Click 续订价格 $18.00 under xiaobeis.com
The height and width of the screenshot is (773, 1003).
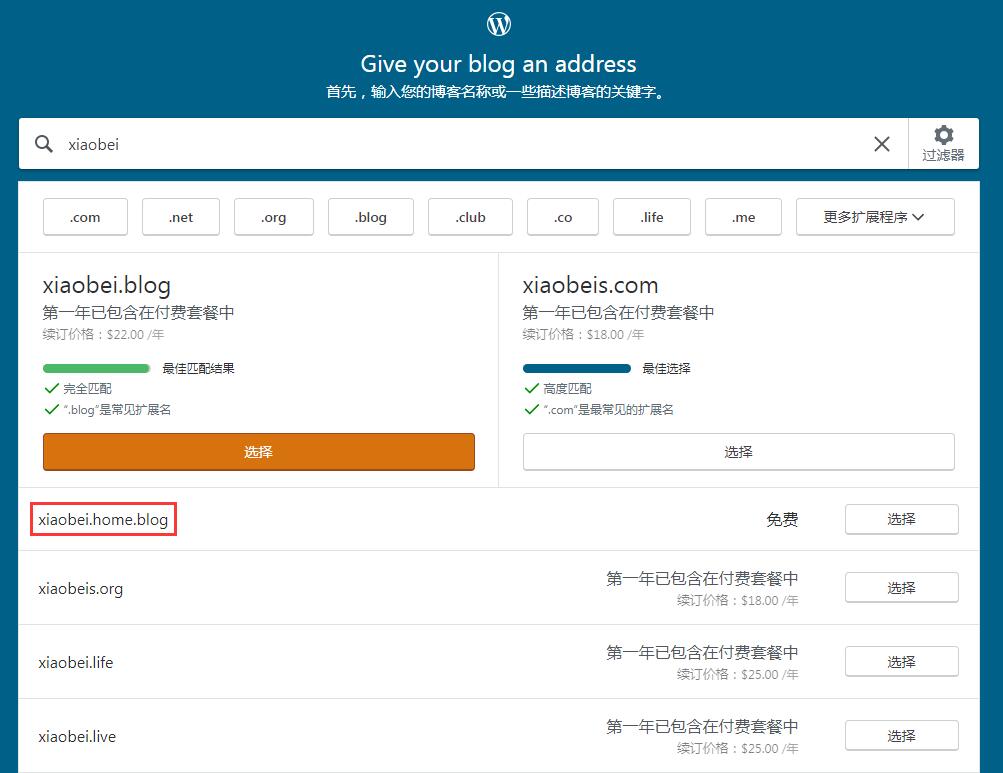click(583, 334)
